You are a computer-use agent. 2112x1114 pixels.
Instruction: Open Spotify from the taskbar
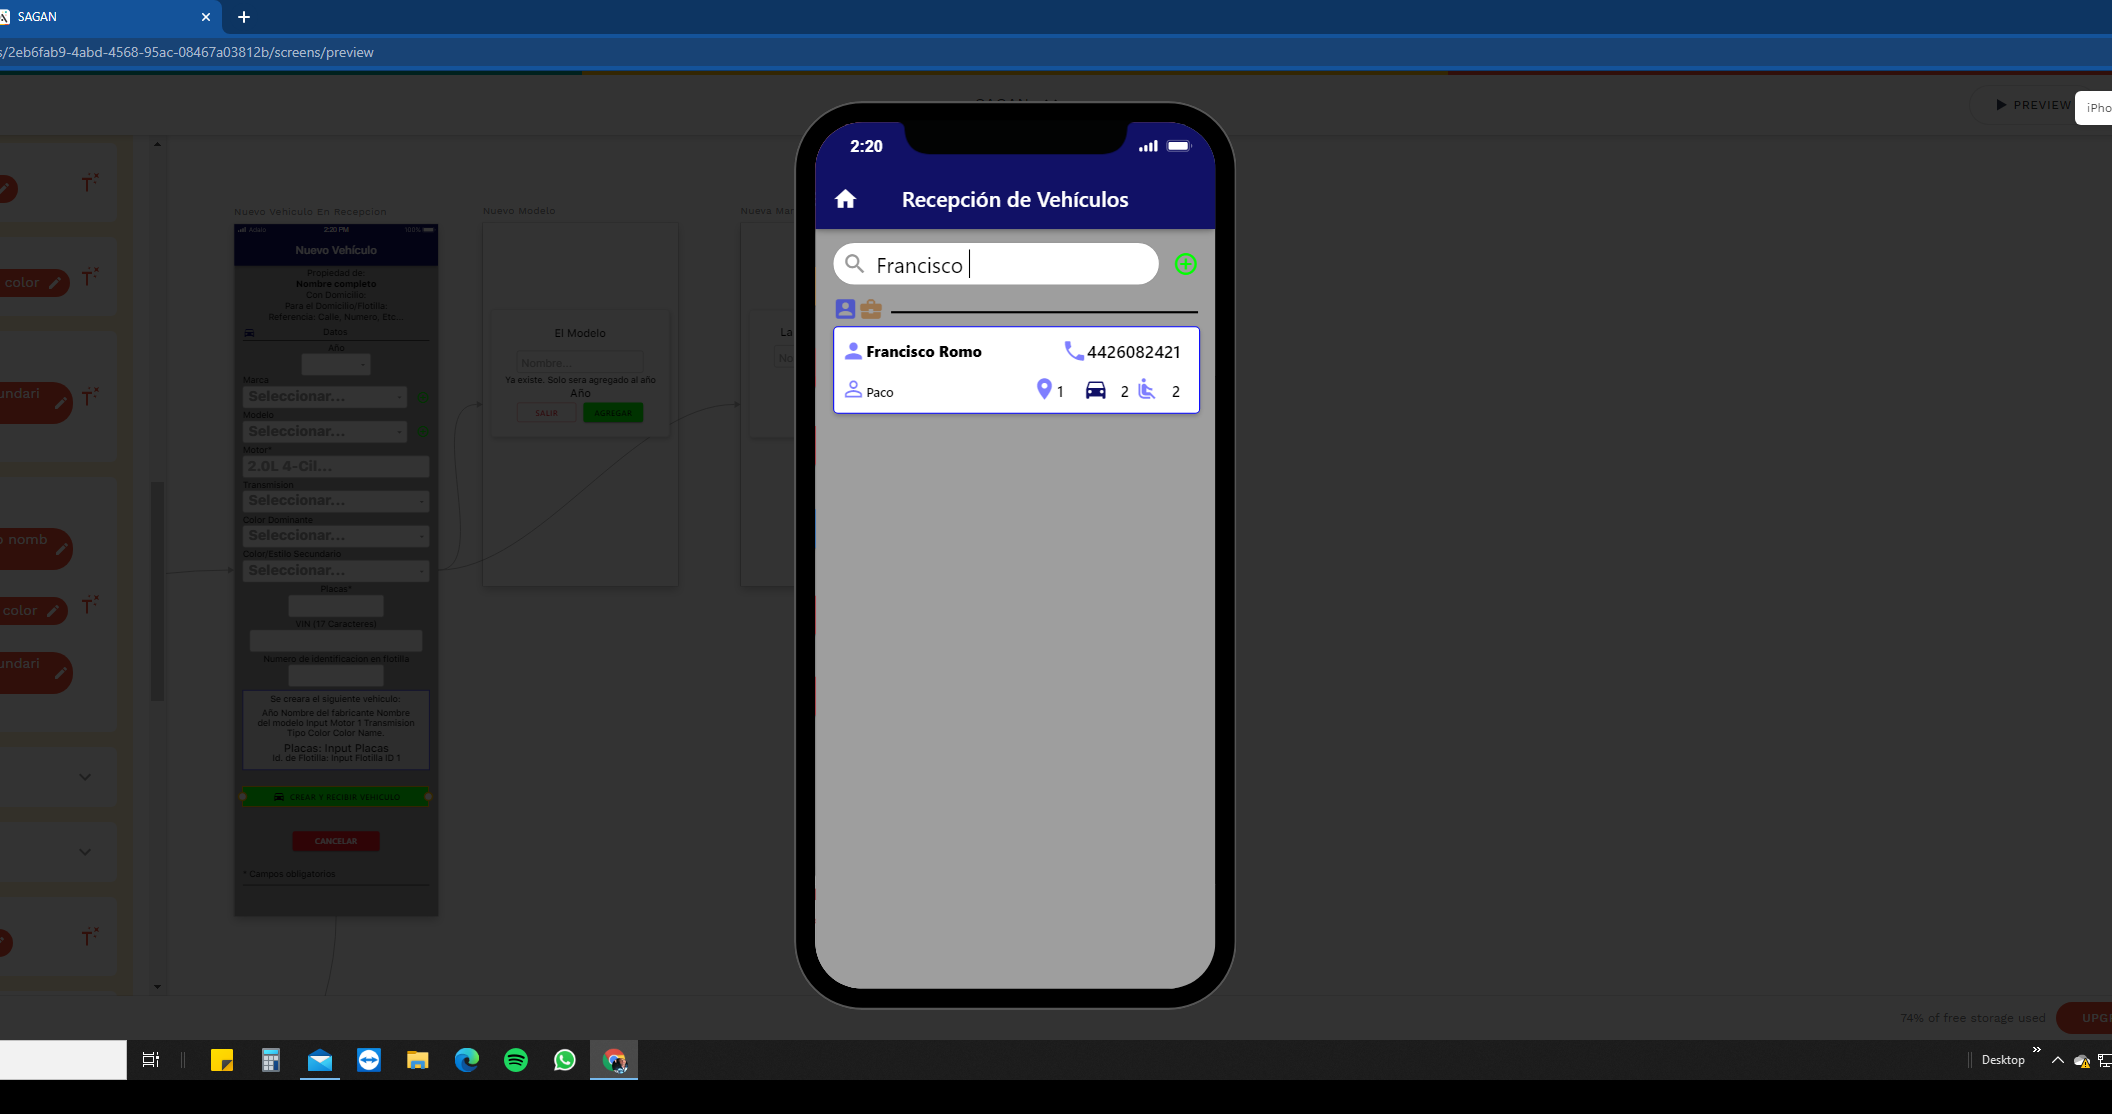[516, 1060]
